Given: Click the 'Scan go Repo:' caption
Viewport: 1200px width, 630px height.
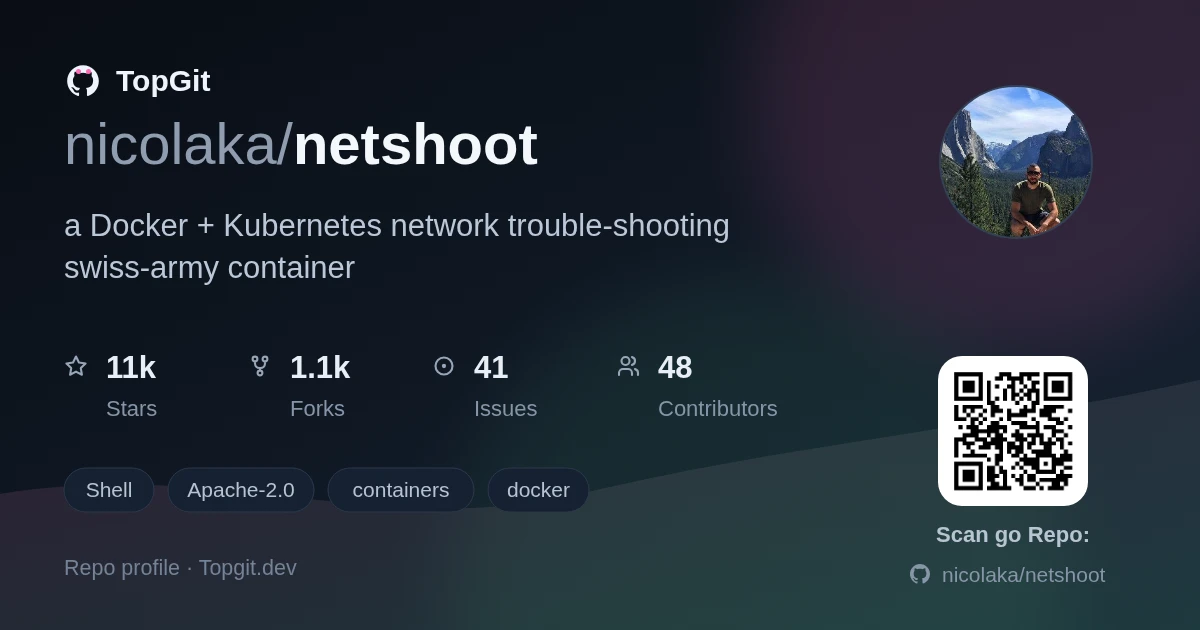Looking at the screenshot, I should pyautogui.click(x=1013, y=535).
